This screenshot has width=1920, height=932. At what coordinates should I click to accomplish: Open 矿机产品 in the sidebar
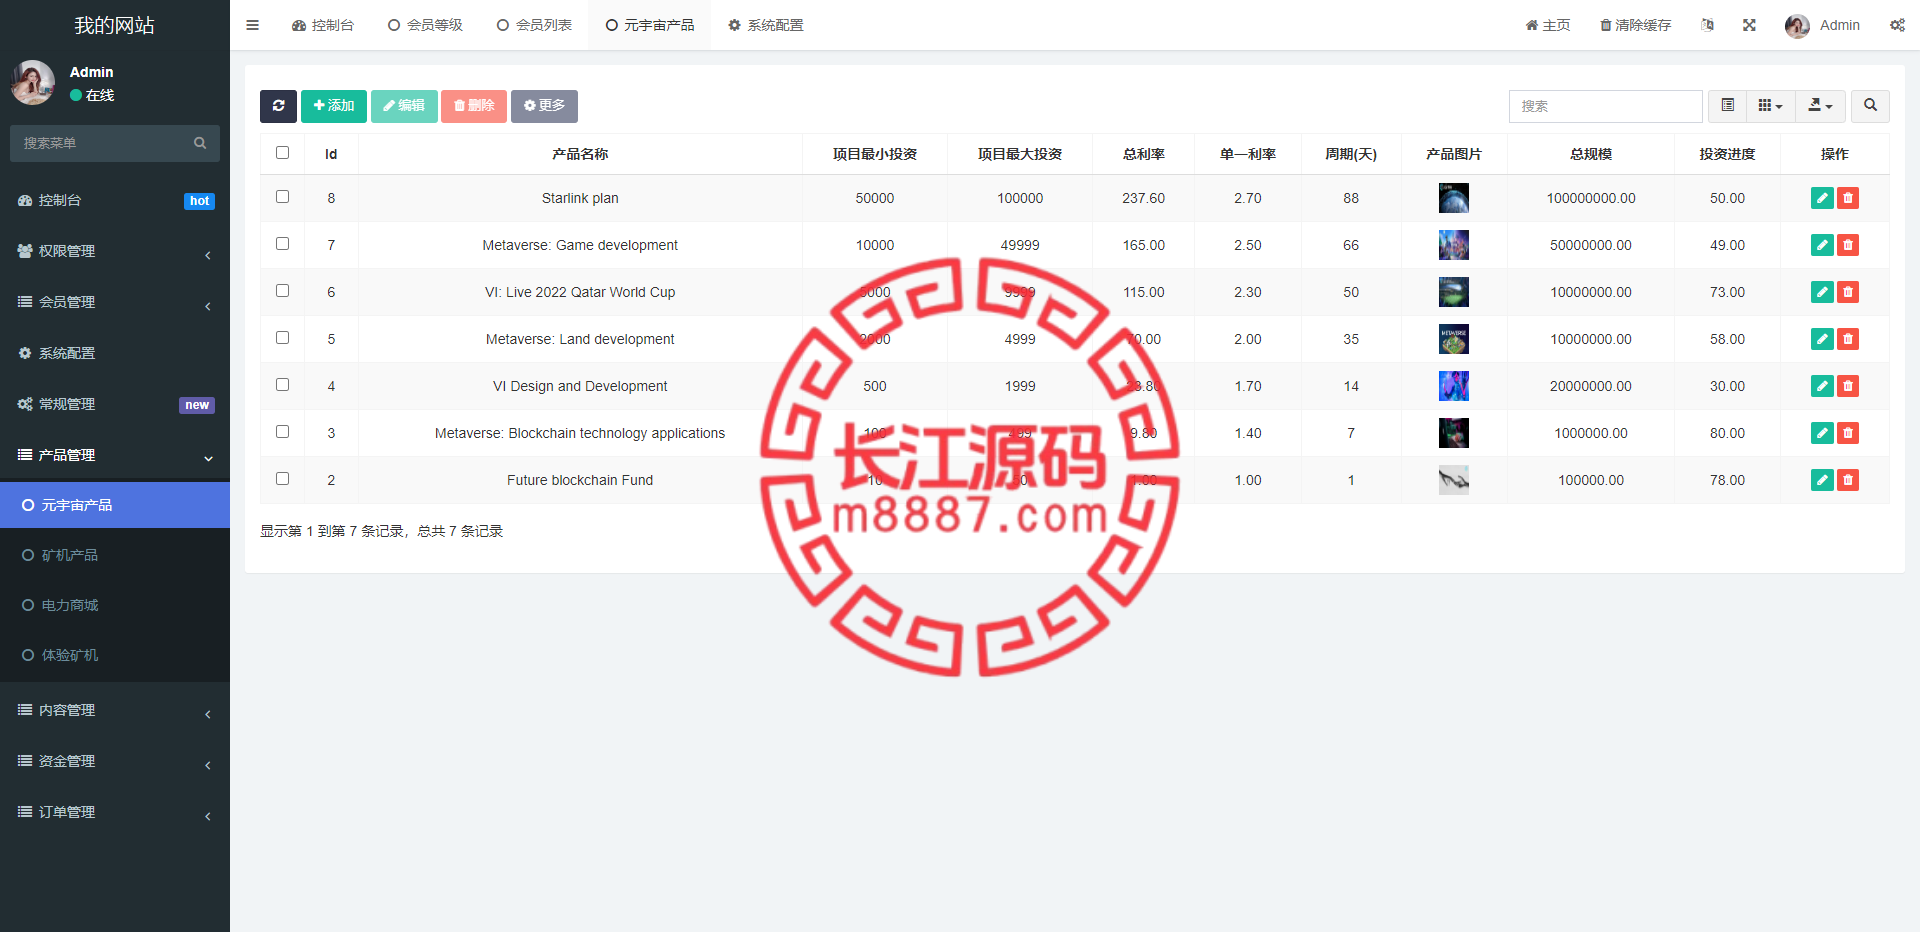pos(115,555)
